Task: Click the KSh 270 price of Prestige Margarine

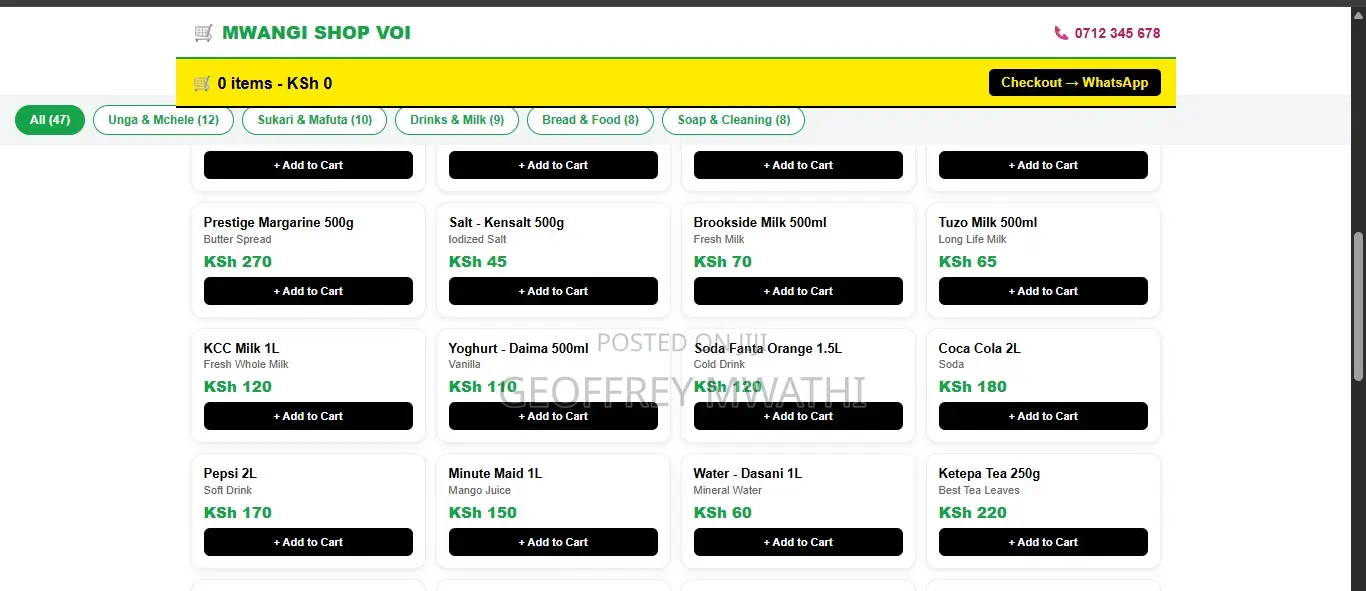Action: tap(238, 262)
